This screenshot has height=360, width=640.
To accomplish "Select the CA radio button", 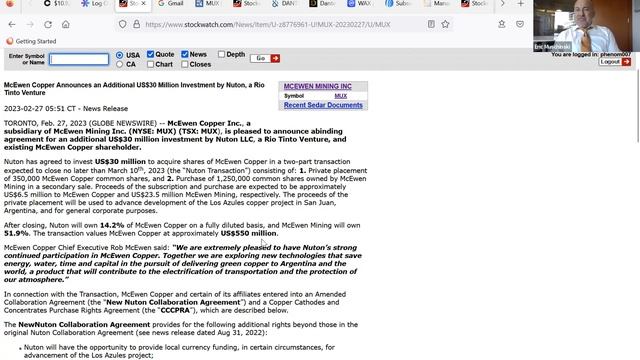I will tap(119, 64).
